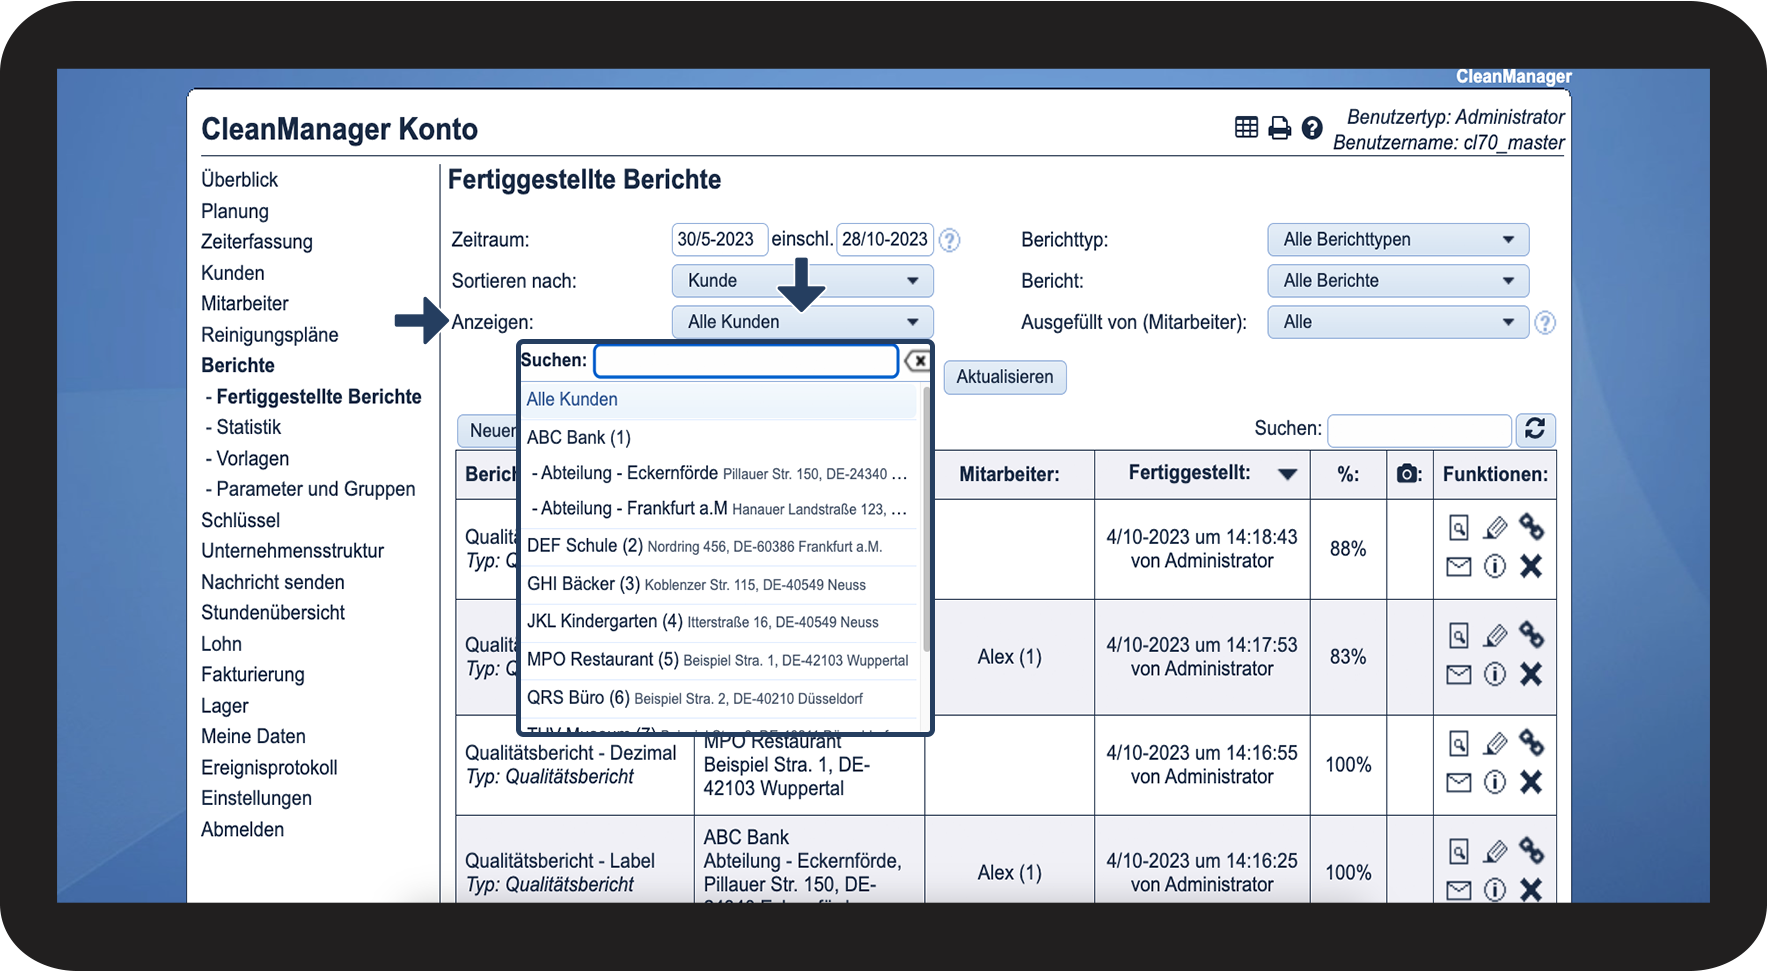Show info for the 88% report

pos(1495,567)
